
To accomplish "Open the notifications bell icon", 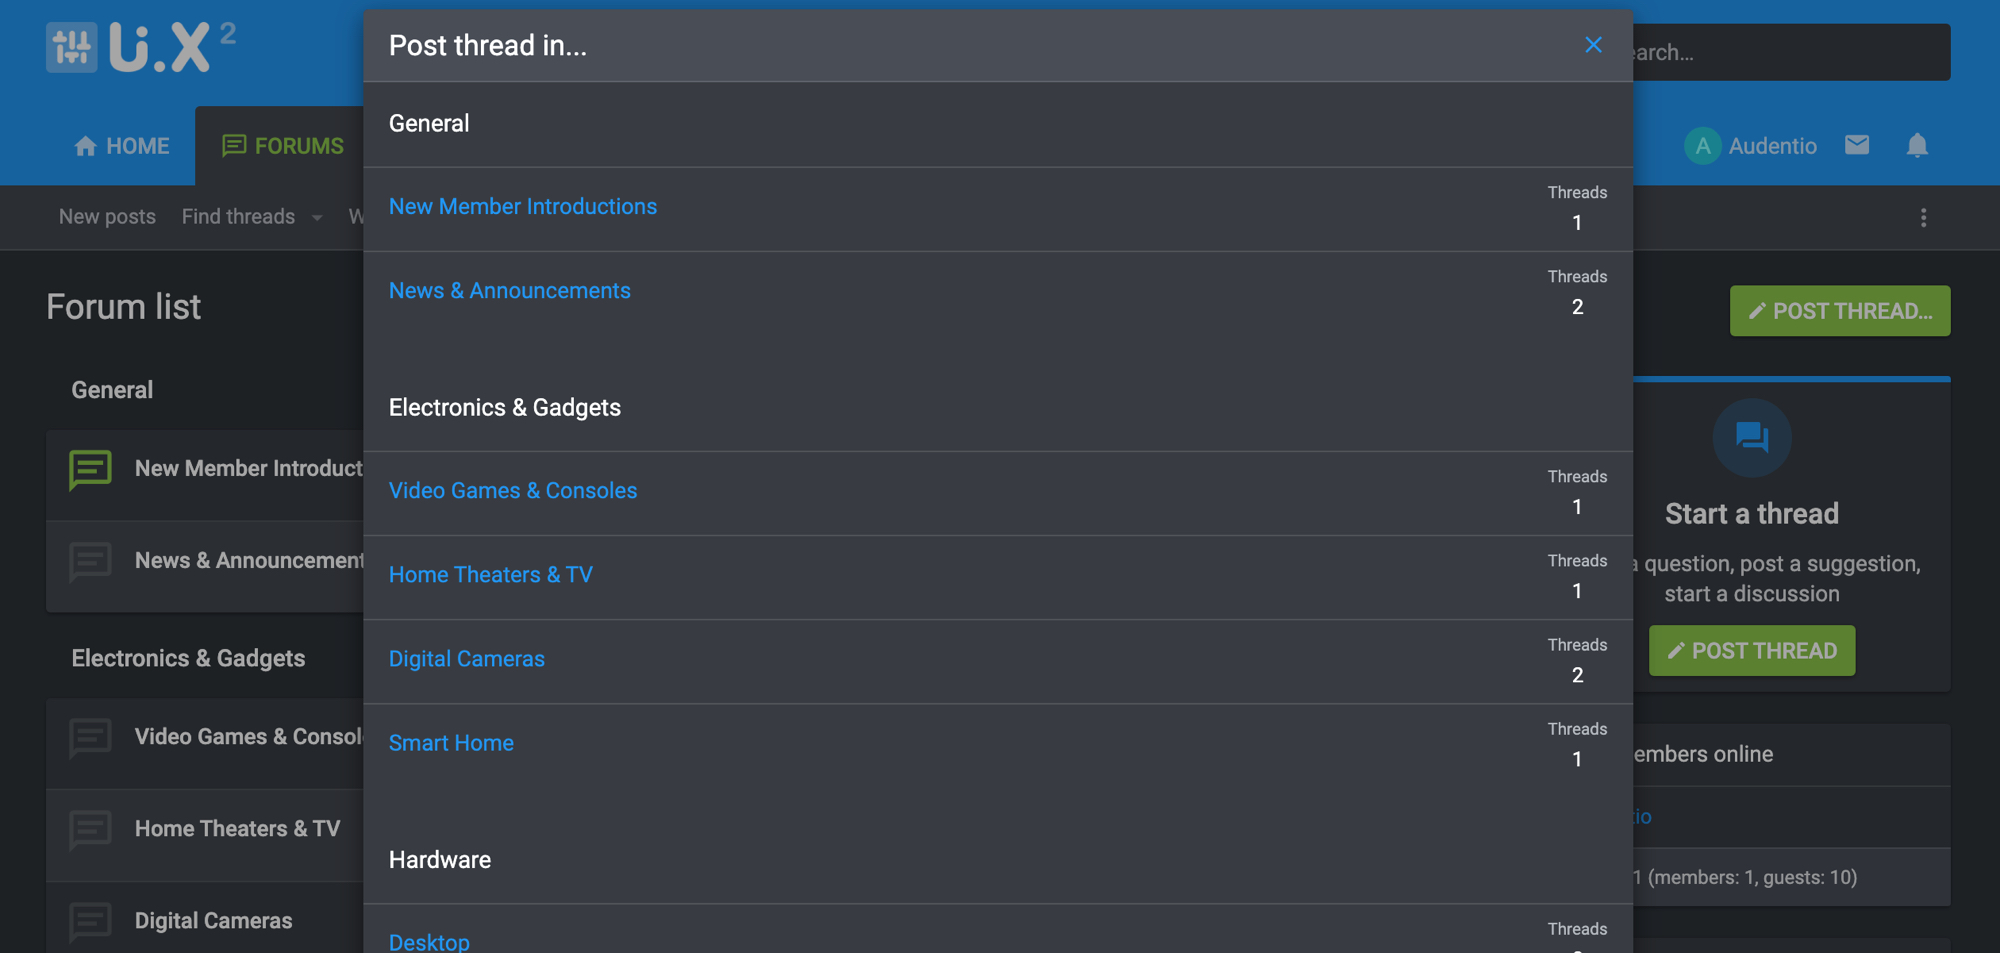I will coord(1916,145).
